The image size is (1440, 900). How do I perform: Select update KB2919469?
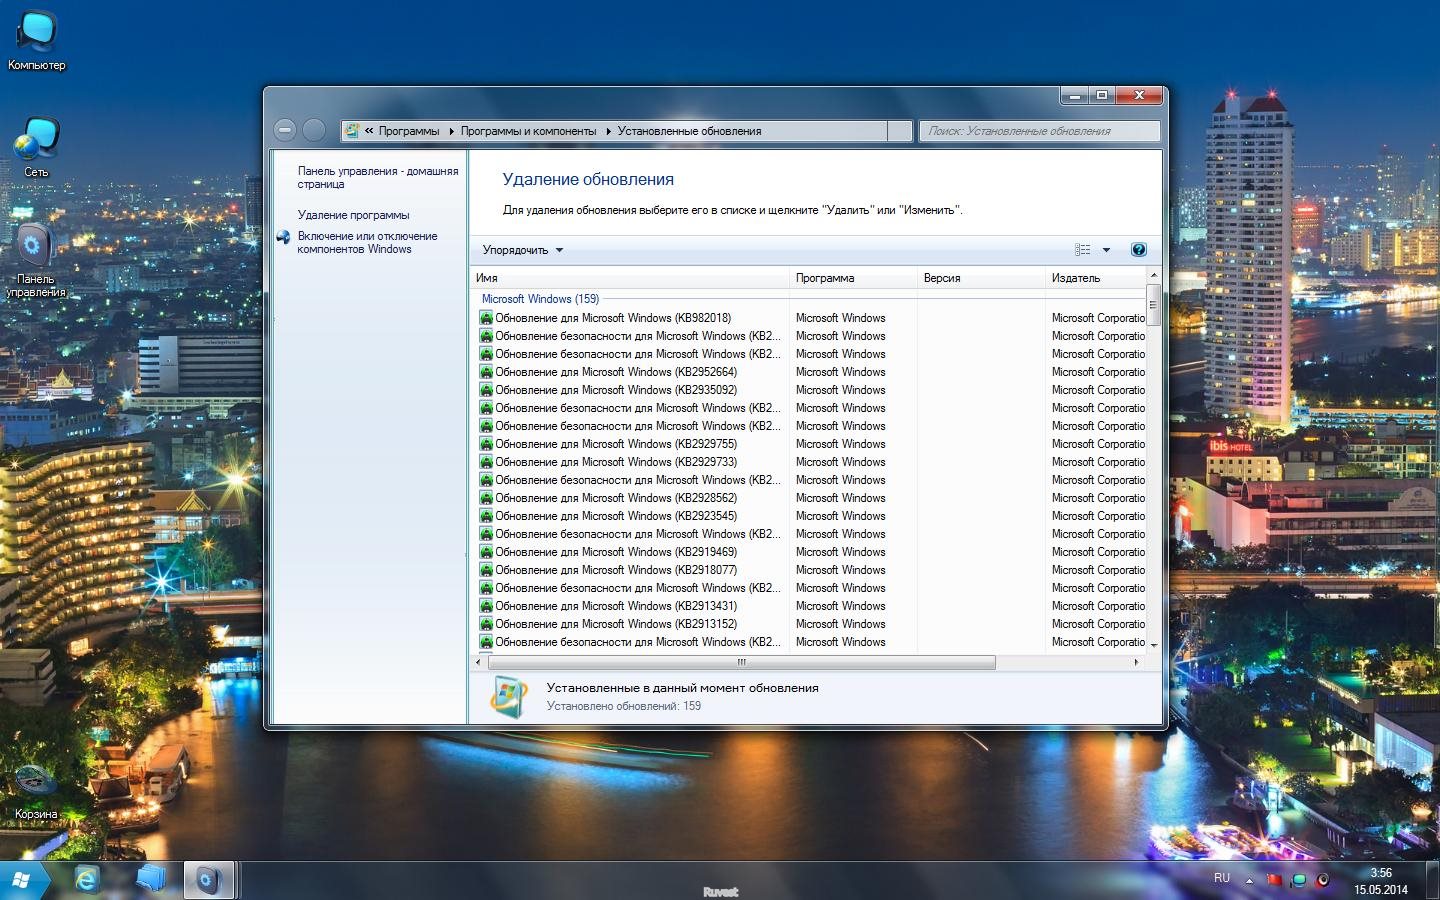click(x=615, y=552)
